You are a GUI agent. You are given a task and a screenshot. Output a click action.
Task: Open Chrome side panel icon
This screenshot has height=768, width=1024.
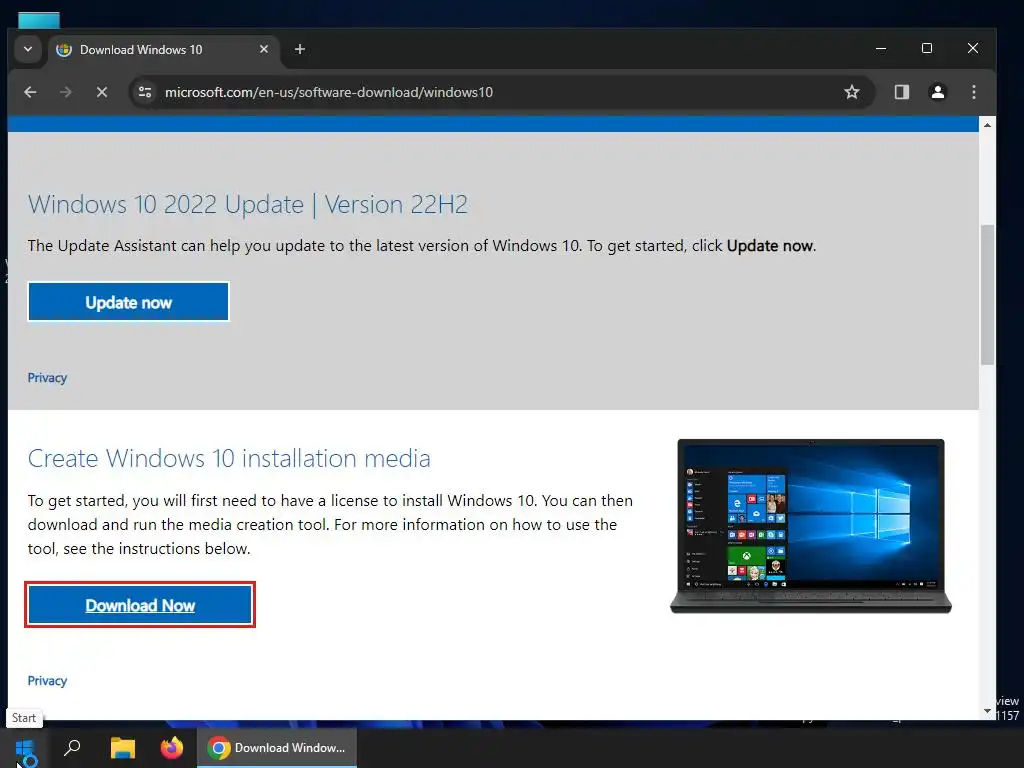[x=902, y=92]
